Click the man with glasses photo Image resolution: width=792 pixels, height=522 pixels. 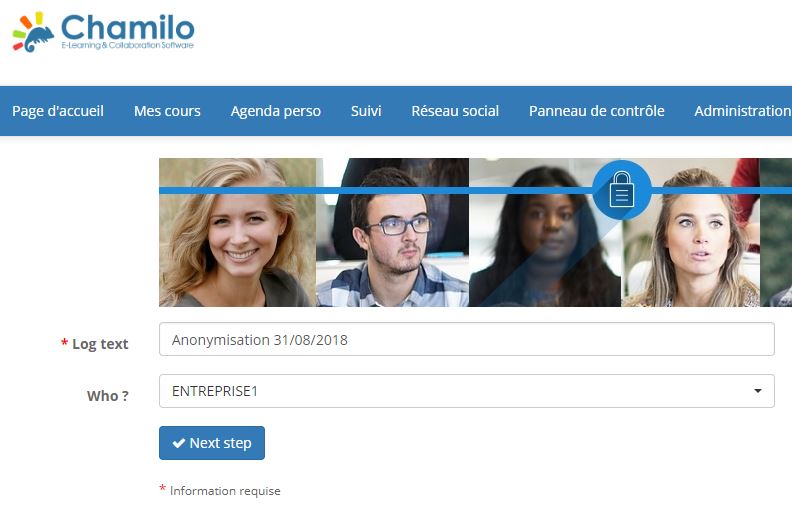pos(392,232)
